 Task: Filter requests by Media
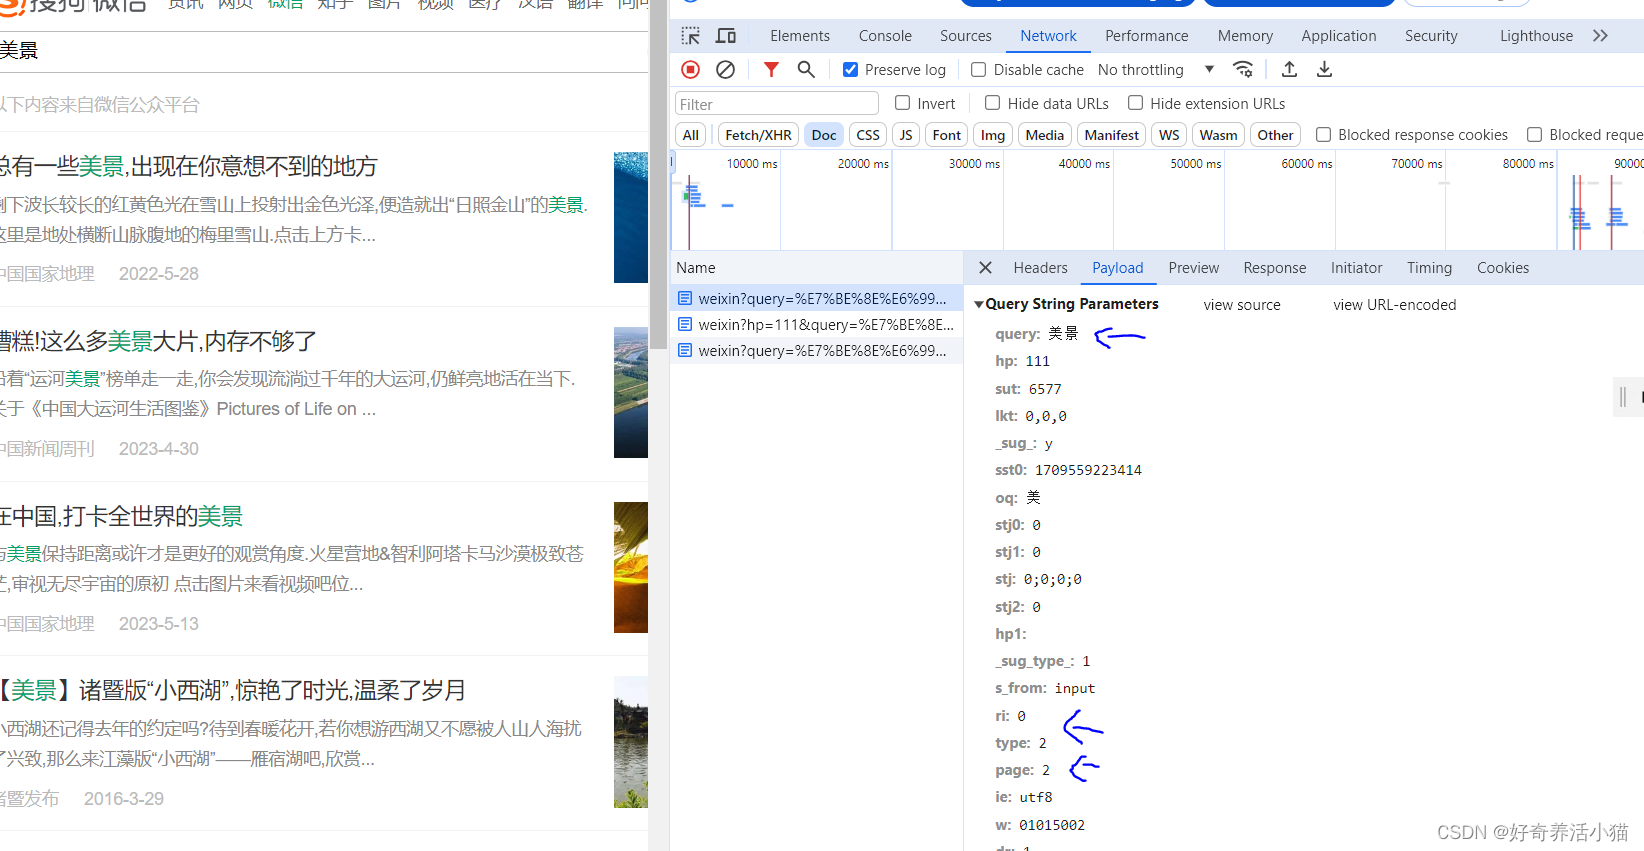pyautogui.click(x=1045, y=135)
